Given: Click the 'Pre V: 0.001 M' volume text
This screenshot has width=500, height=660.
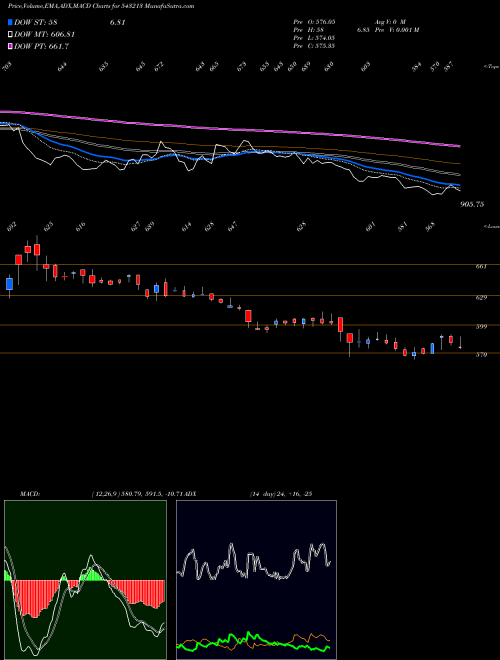Looking at the screenshot, I should click(396, 30).
